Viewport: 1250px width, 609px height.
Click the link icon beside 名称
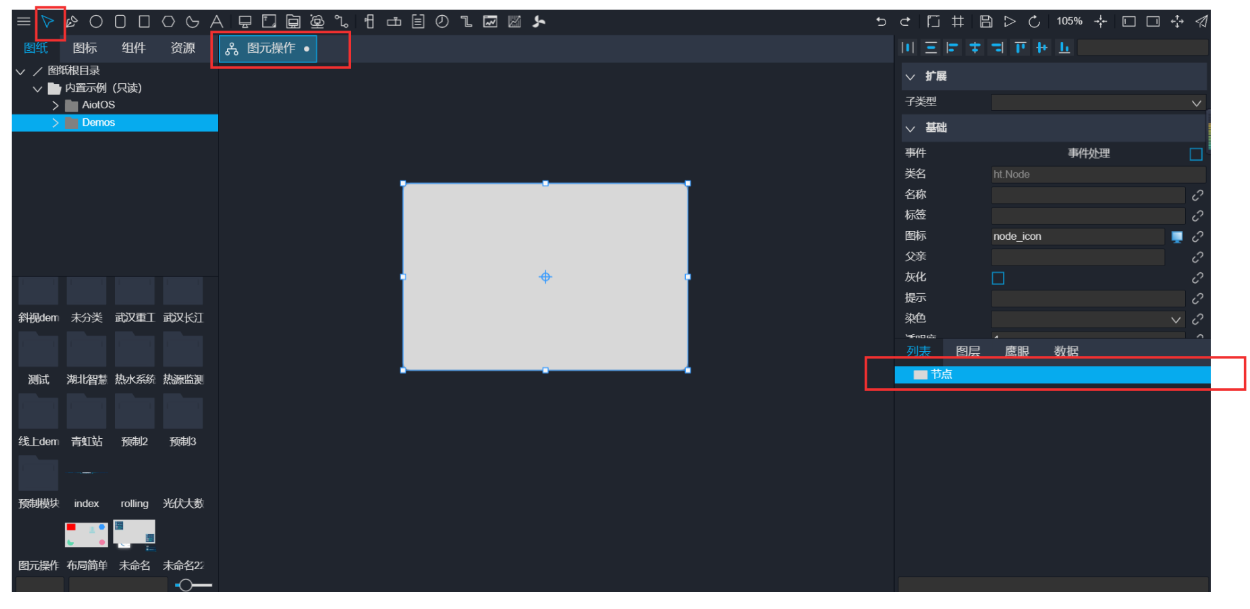coord(1197,195)
